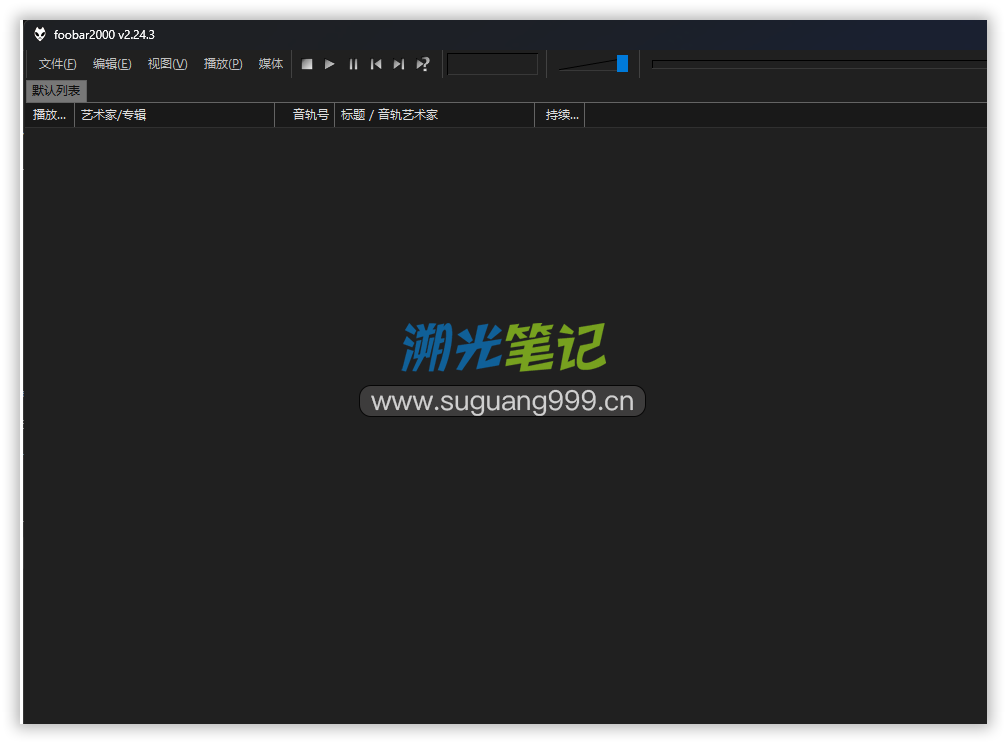Viewport: 1007px width, 744px height.
Task: Open the 视图(V) menu
Action: point(167,64)
